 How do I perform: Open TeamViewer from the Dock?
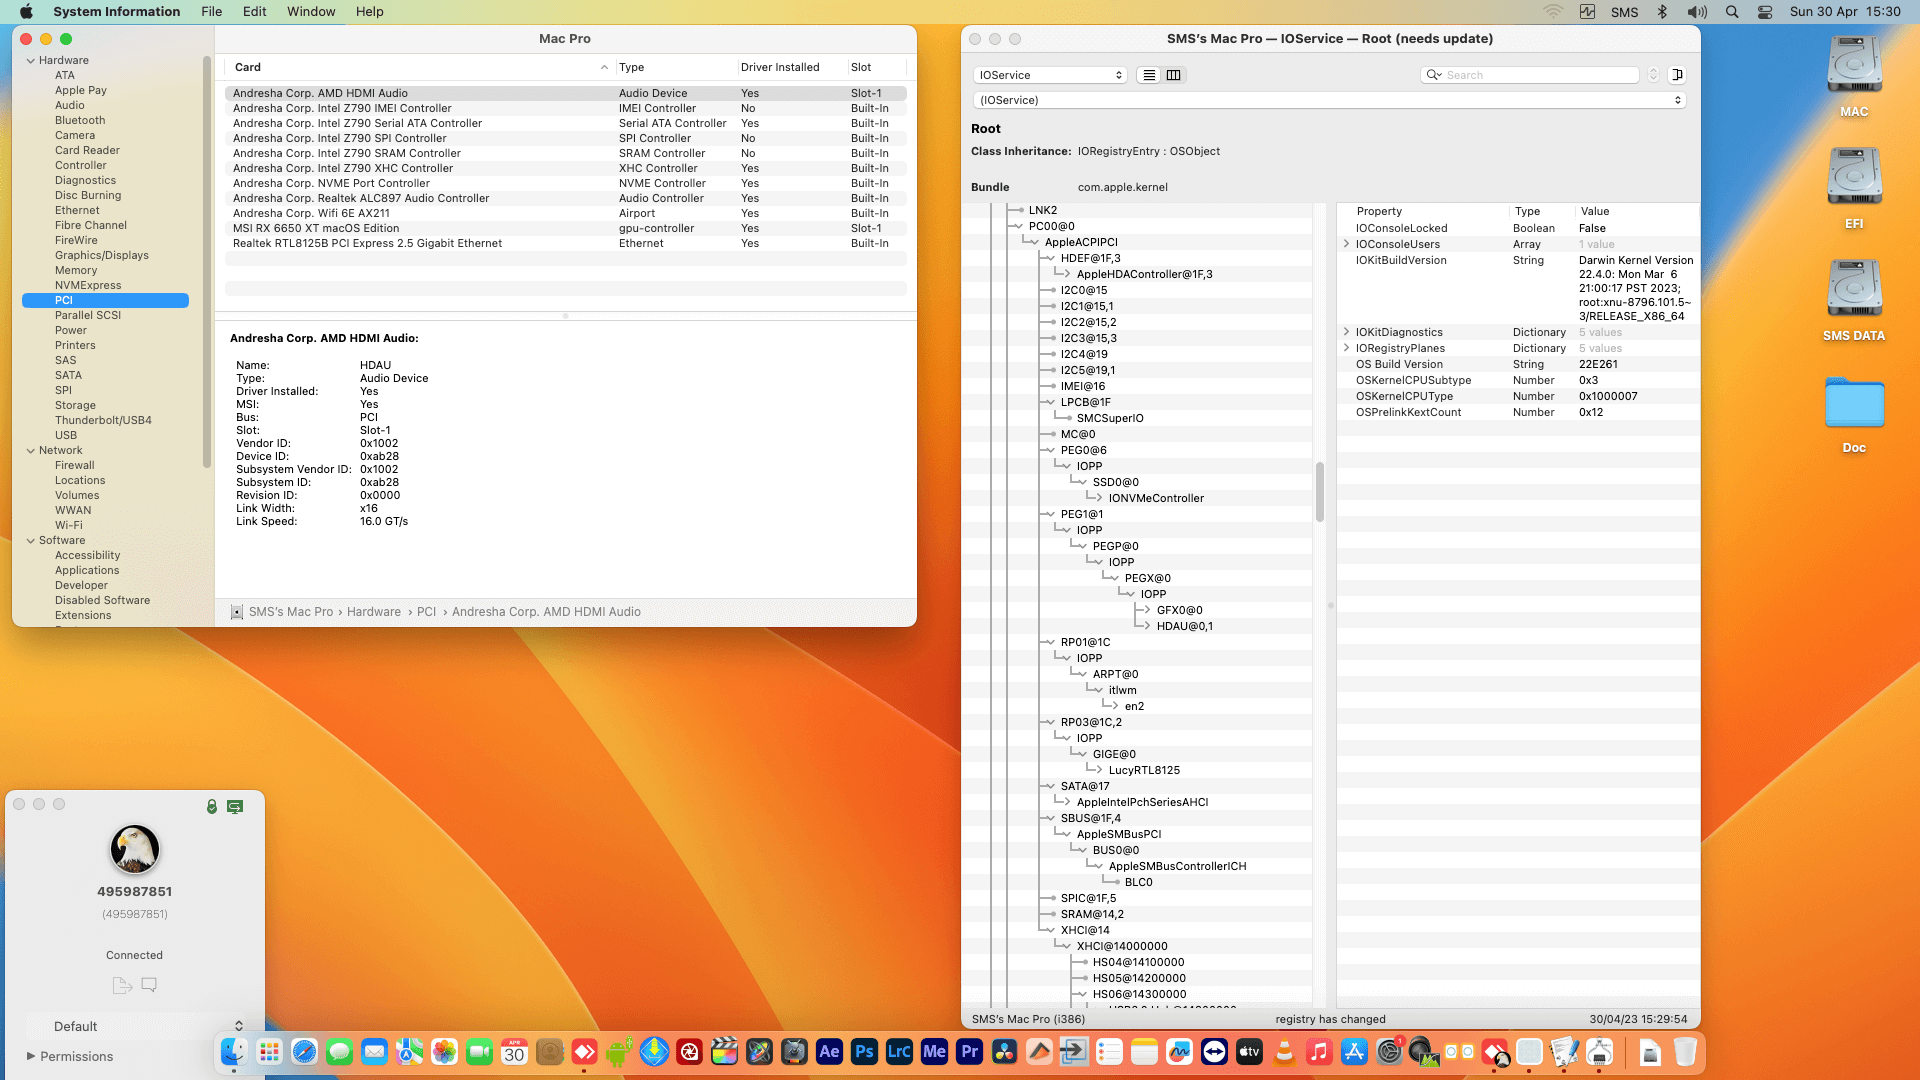[1214, 1052]
